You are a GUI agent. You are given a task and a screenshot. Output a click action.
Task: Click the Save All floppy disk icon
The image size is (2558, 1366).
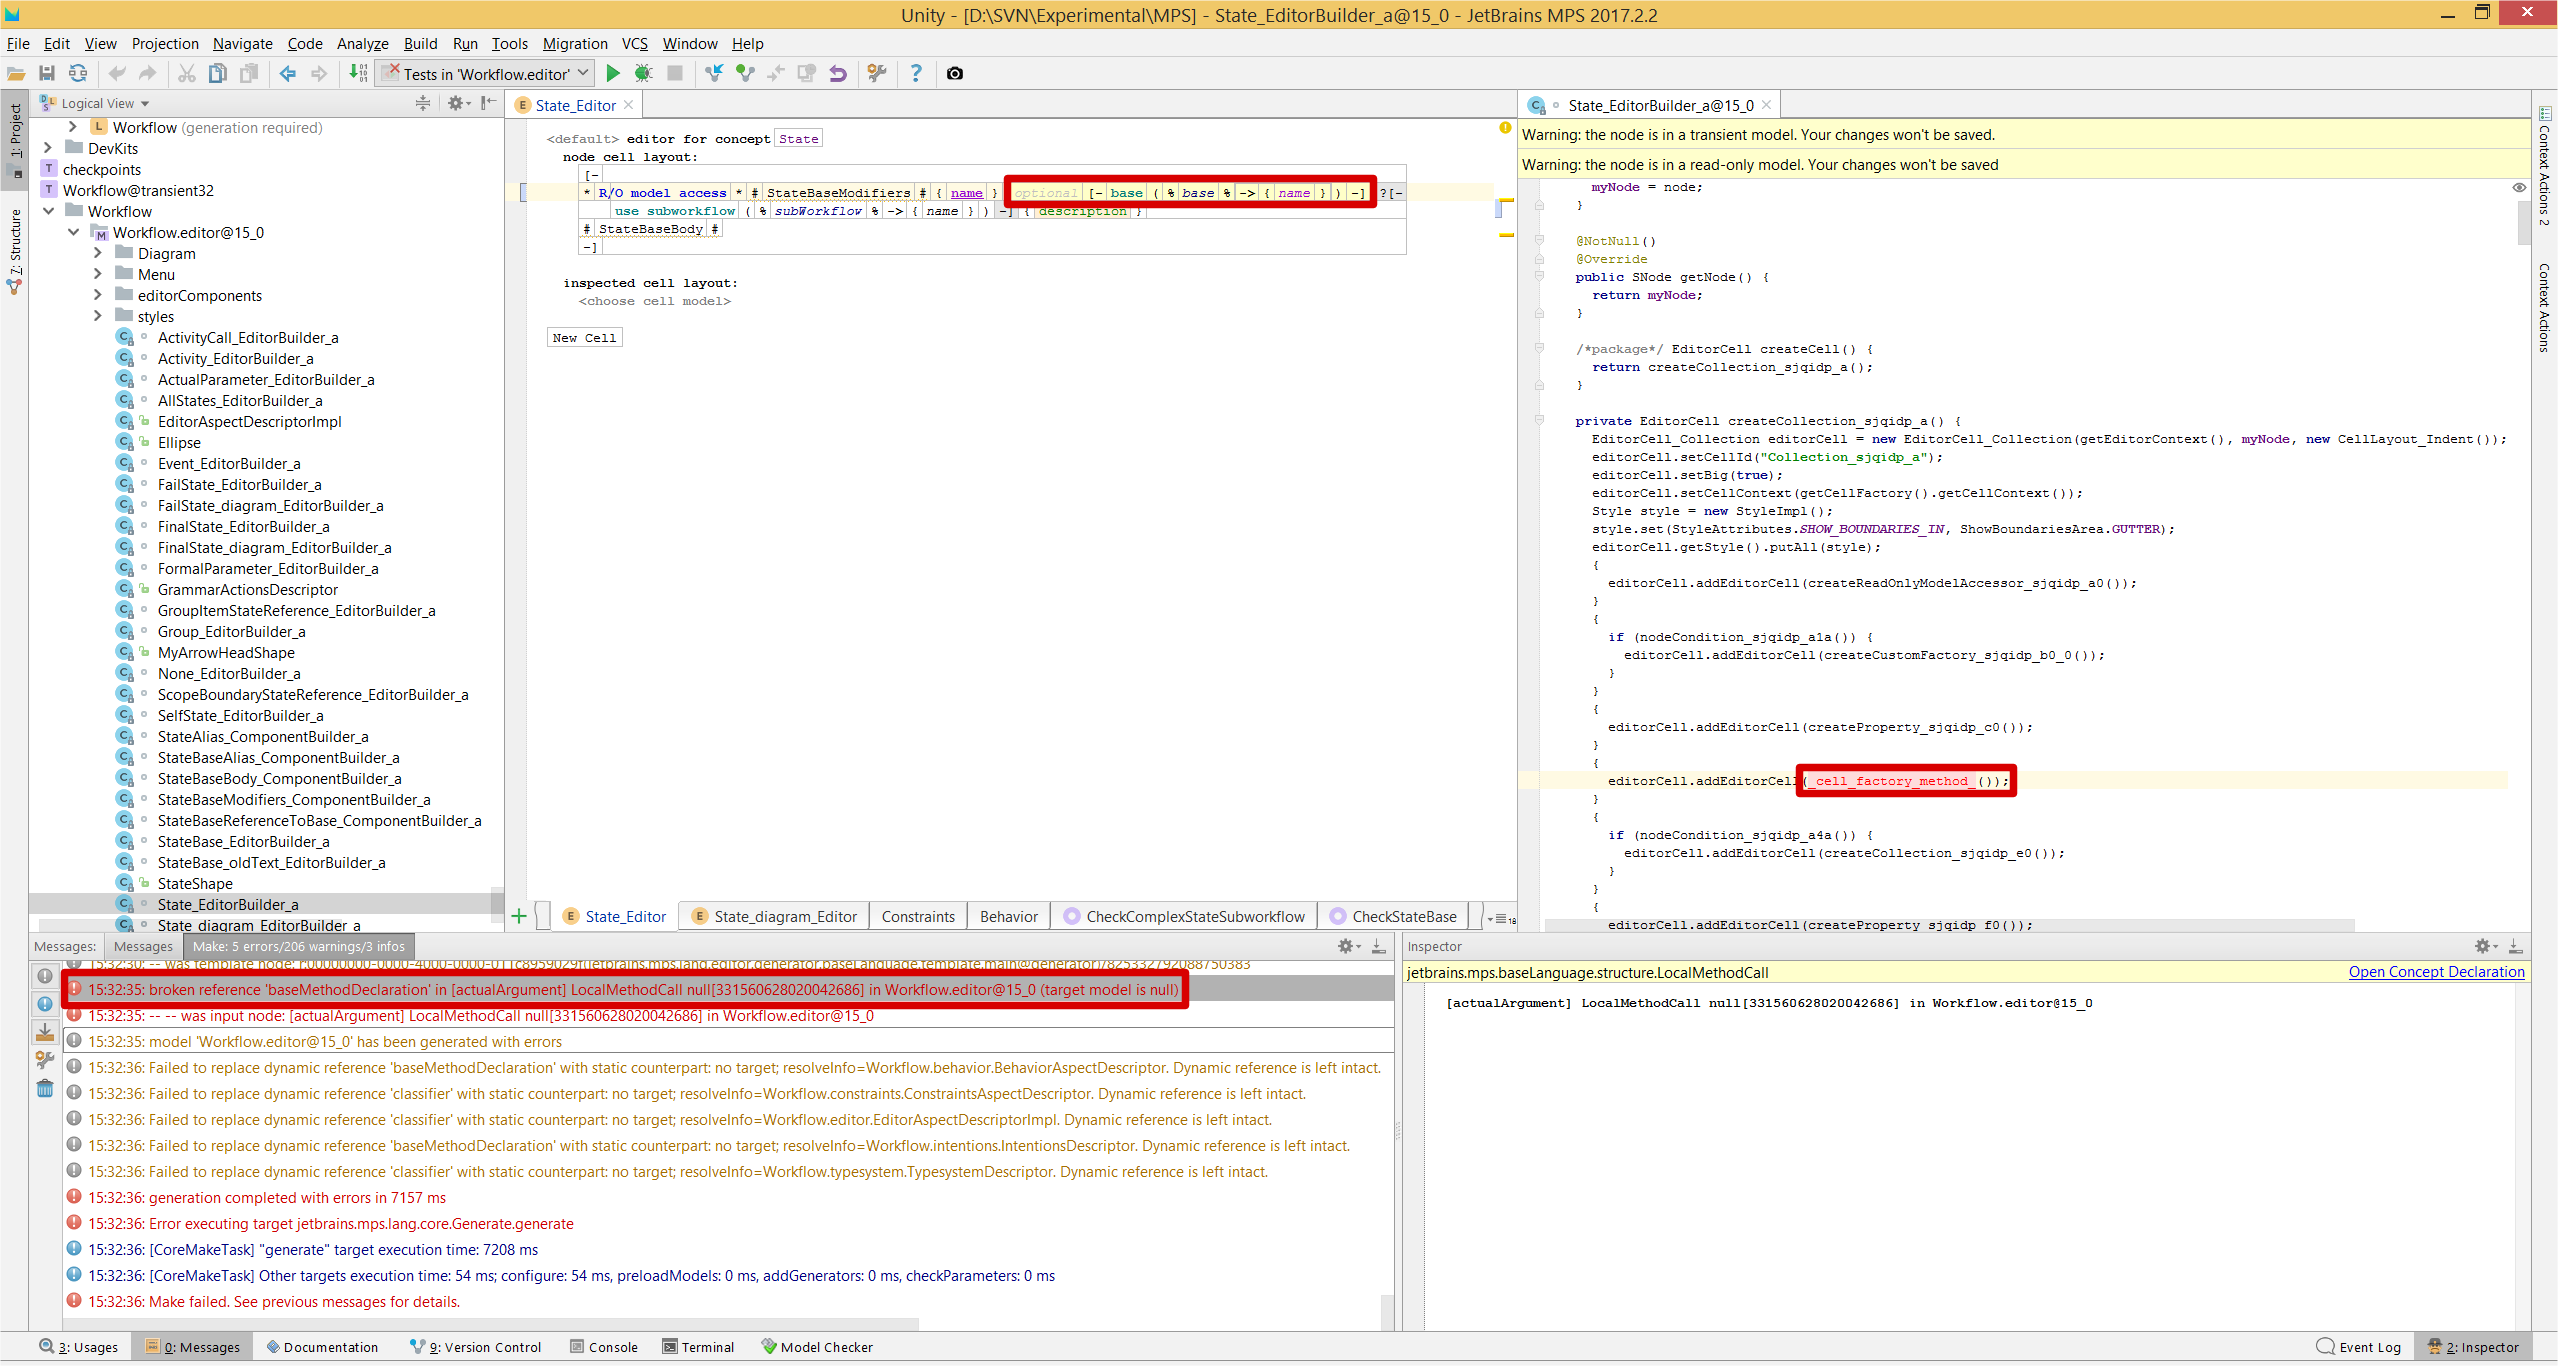click(47, 73)
